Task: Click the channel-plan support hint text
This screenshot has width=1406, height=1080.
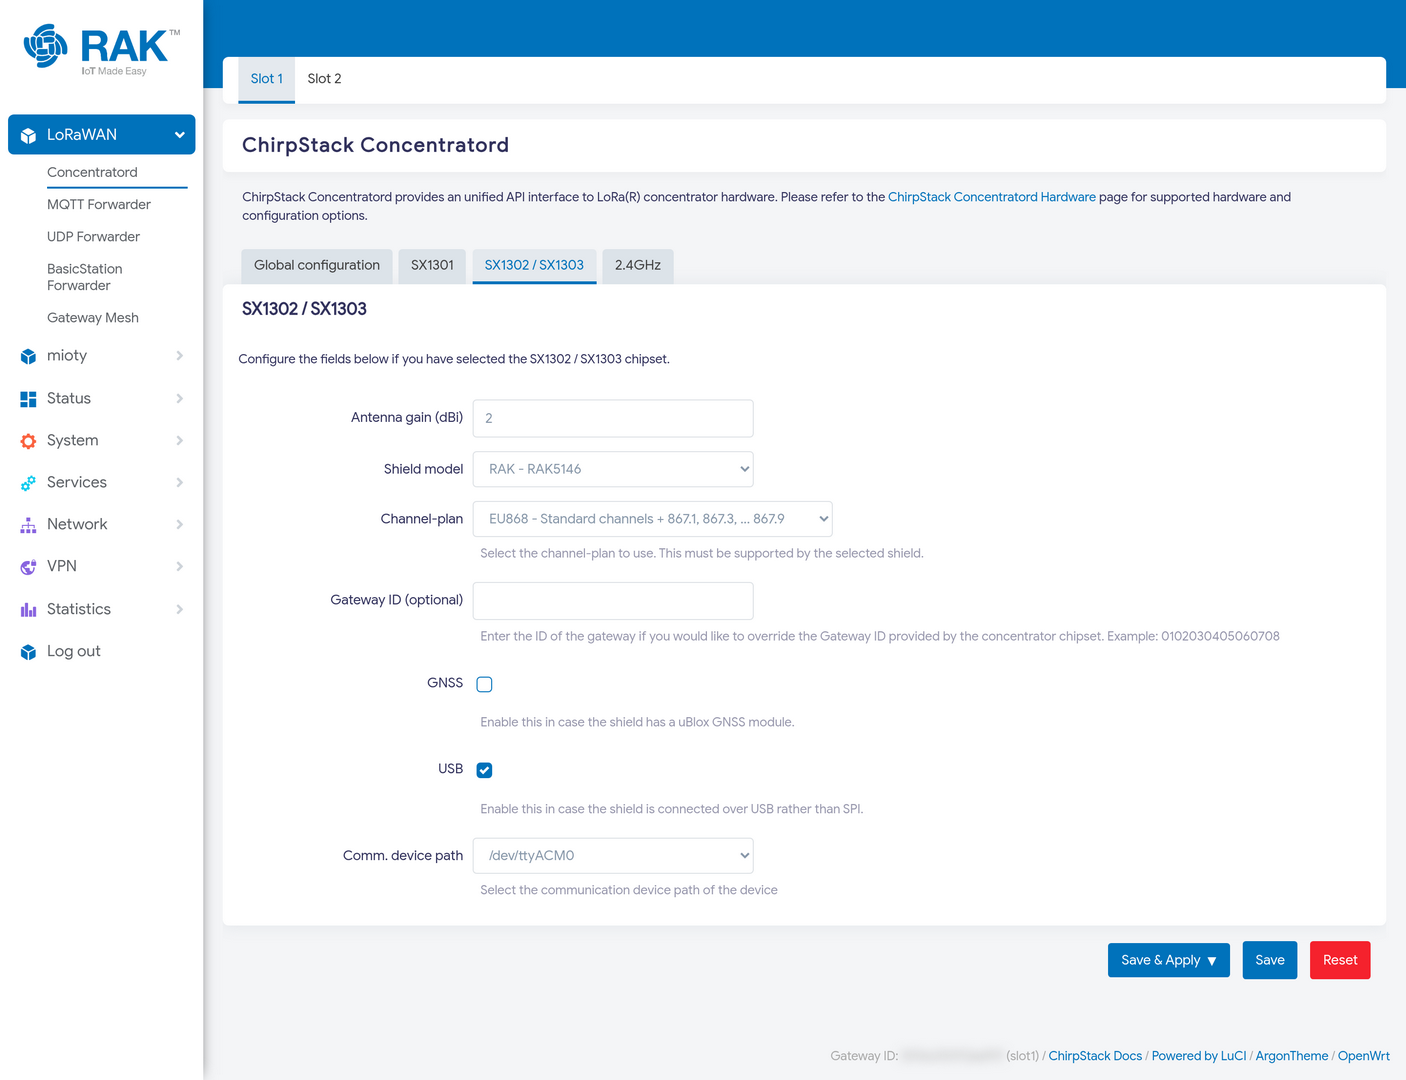Action: 702,553
